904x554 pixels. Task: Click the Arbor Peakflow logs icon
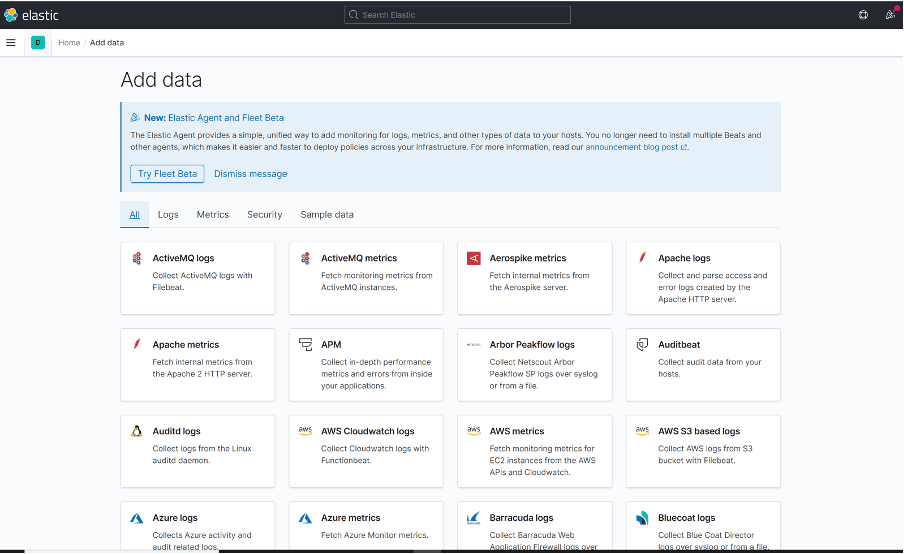pyautogui.click(x=474, y=345)
